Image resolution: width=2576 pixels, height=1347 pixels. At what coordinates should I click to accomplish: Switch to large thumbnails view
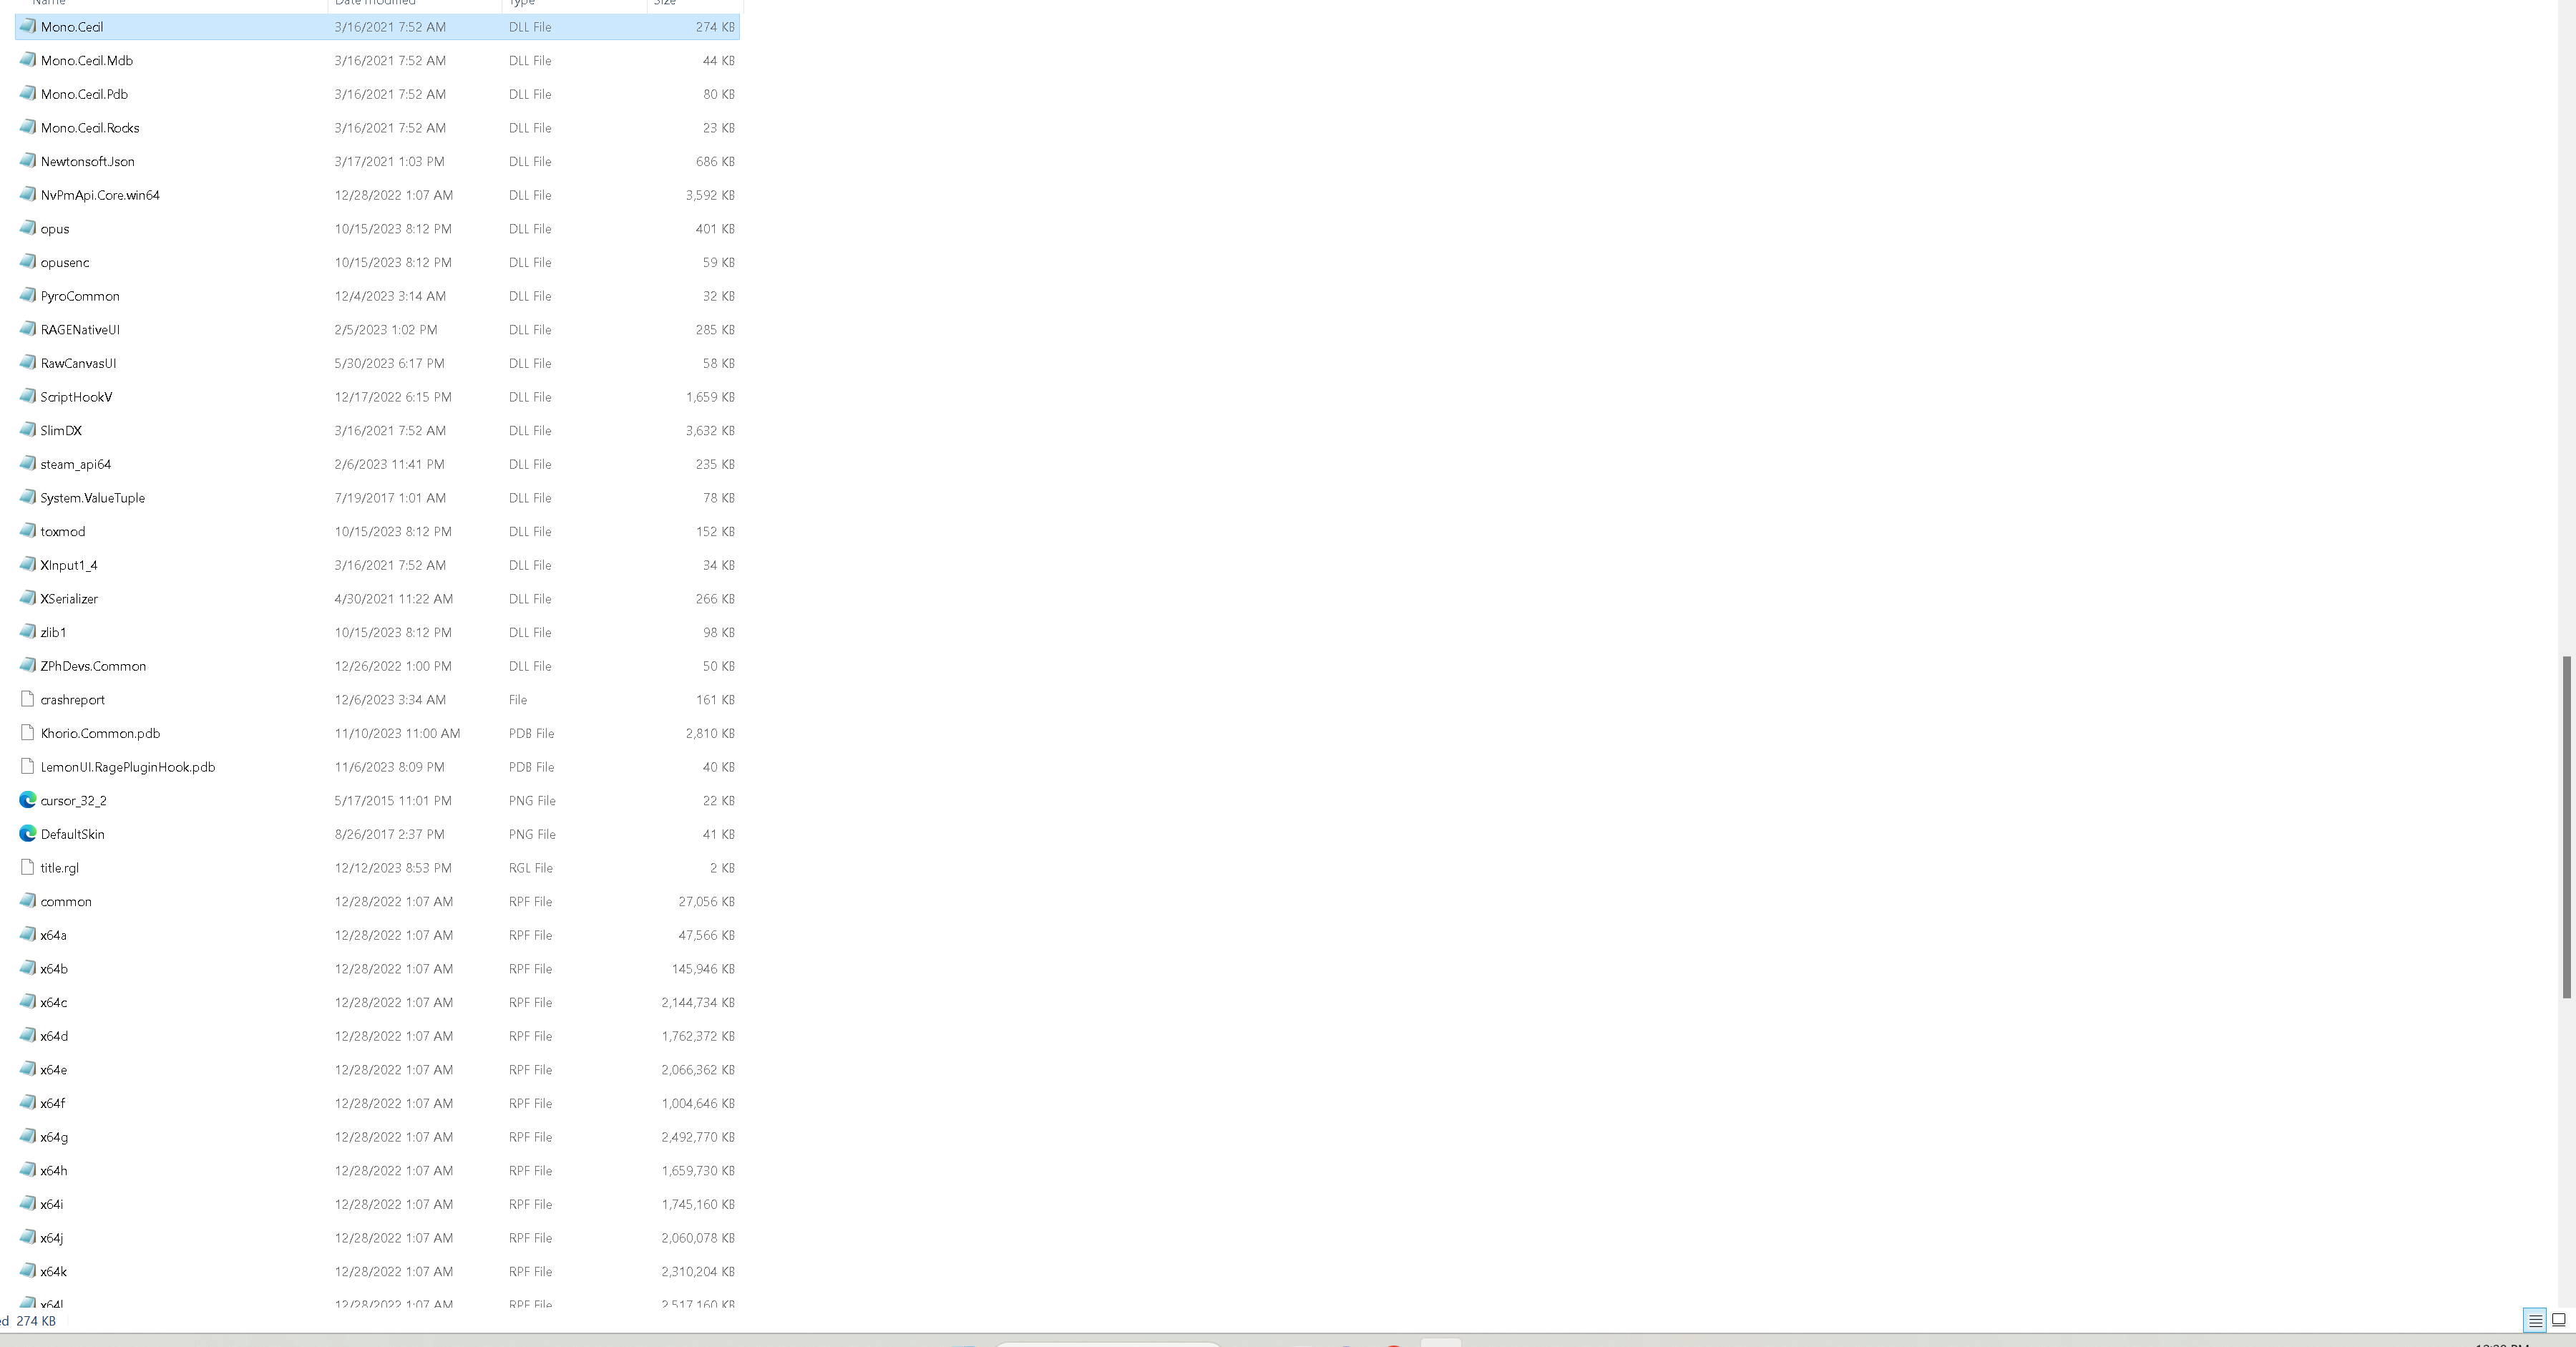[2559, 1321]
